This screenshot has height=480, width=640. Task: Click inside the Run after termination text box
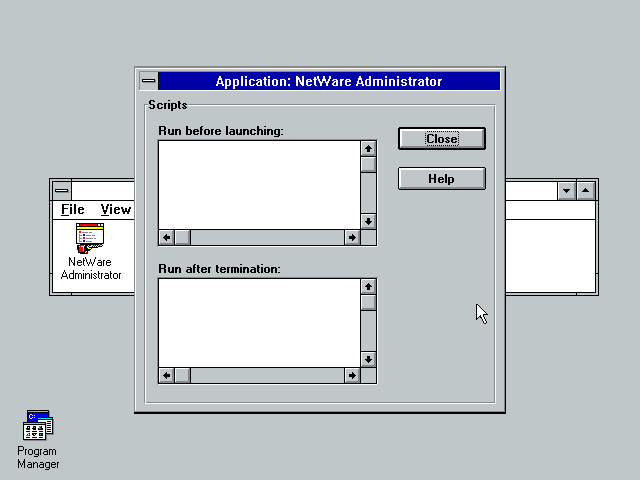(259, 322)
